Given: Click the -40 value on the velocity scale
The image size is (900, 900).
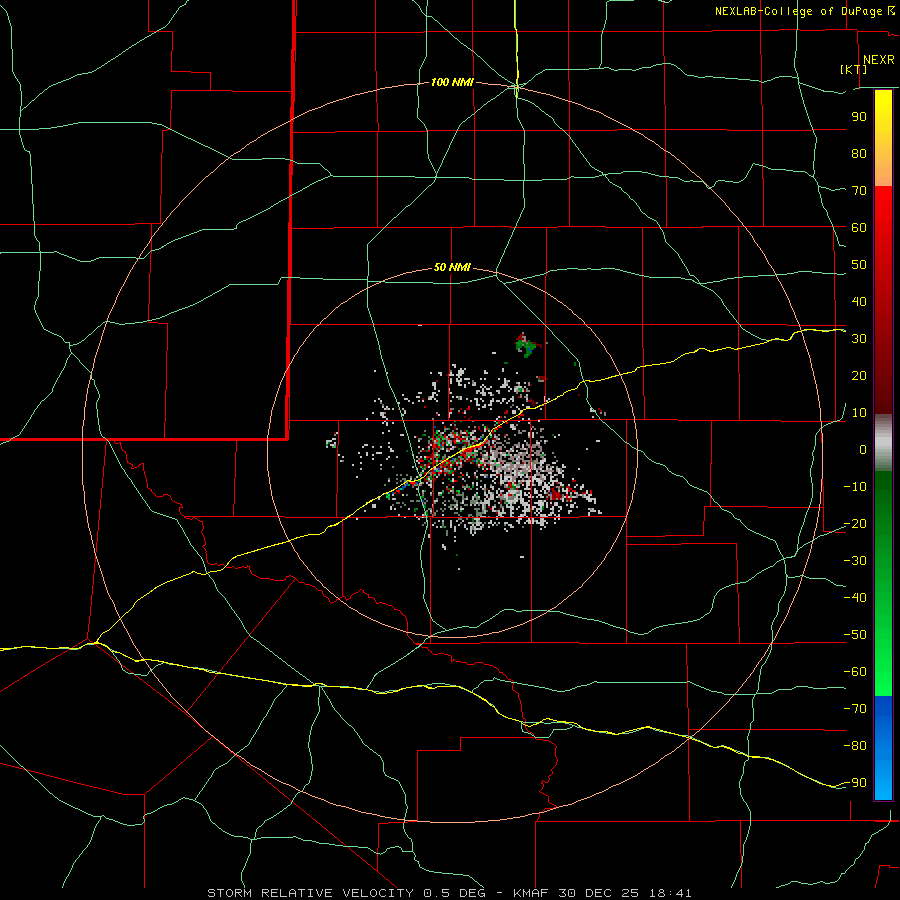Looking at the screenshot, I should (855, 598).
